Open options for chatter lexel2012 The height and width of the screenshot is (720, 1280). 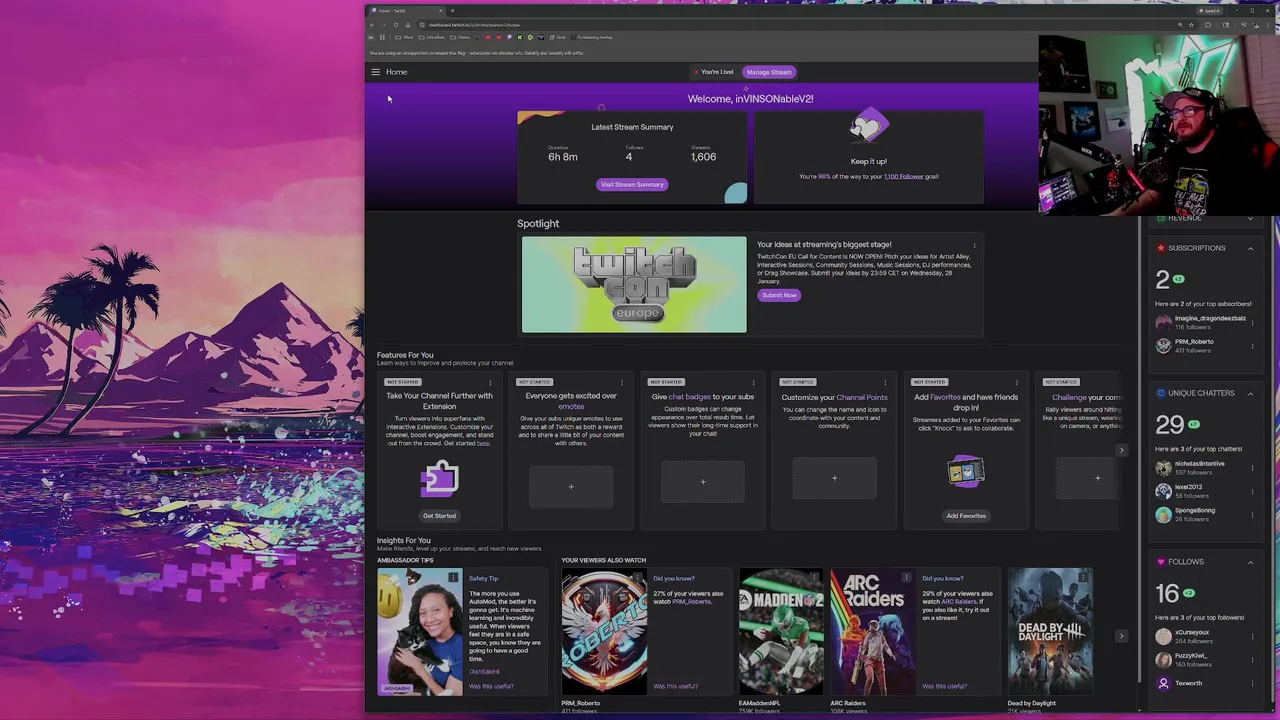1253,491
